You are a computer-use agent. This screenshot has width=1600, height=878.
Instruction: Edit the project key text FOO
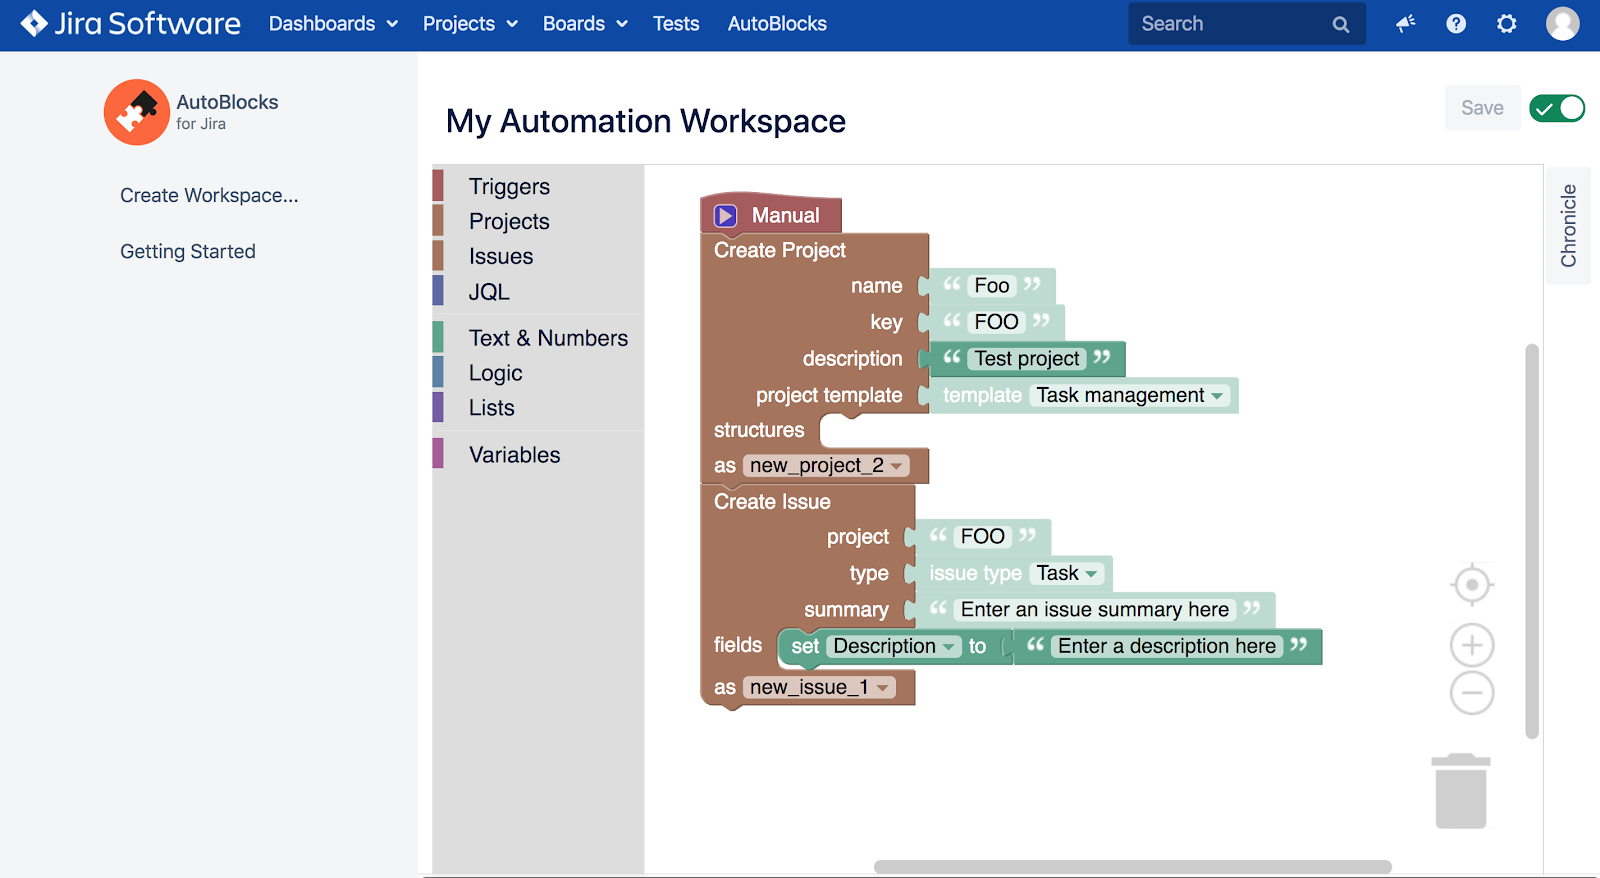click(x=996, y=322)
